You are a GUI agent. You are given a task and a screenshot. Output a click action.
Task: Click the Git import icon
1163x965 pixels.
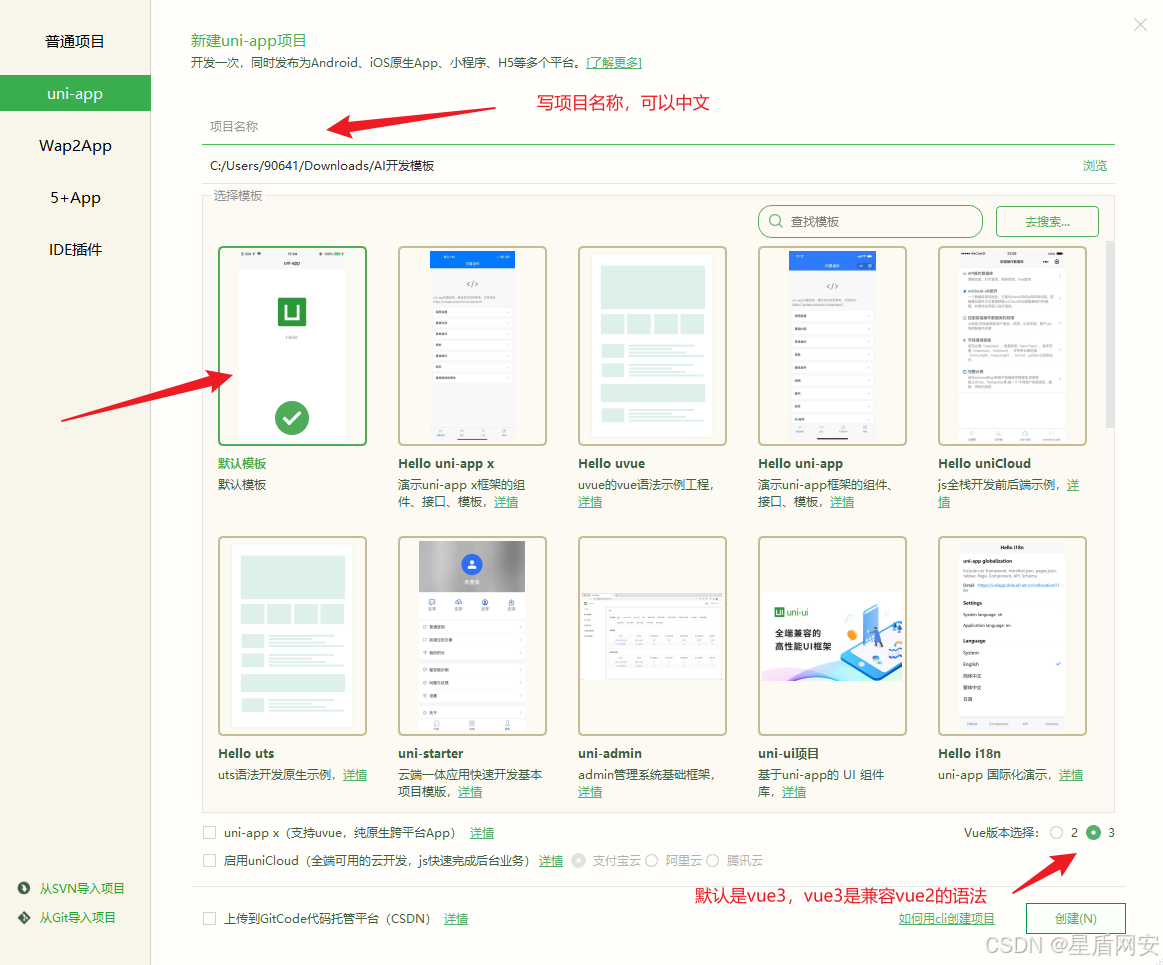tap(24, 918)
